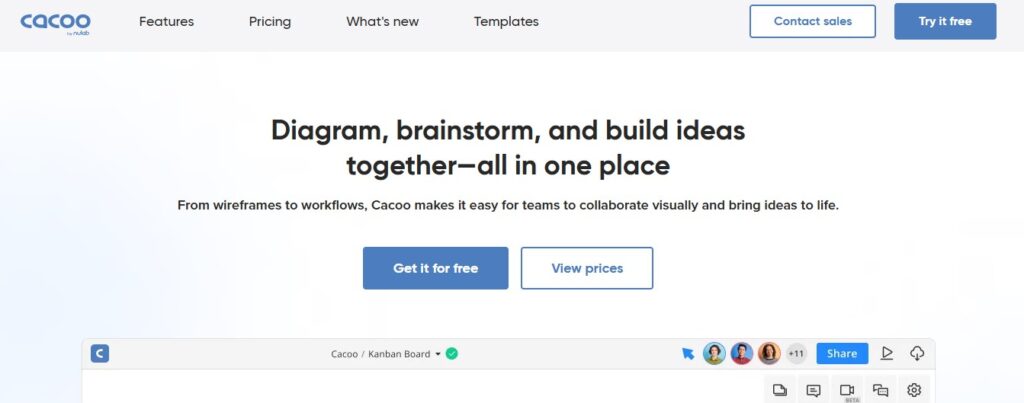1024x403 pixels.
Task: Start presentation with the play icon
Action: click(x=886, y=353)
